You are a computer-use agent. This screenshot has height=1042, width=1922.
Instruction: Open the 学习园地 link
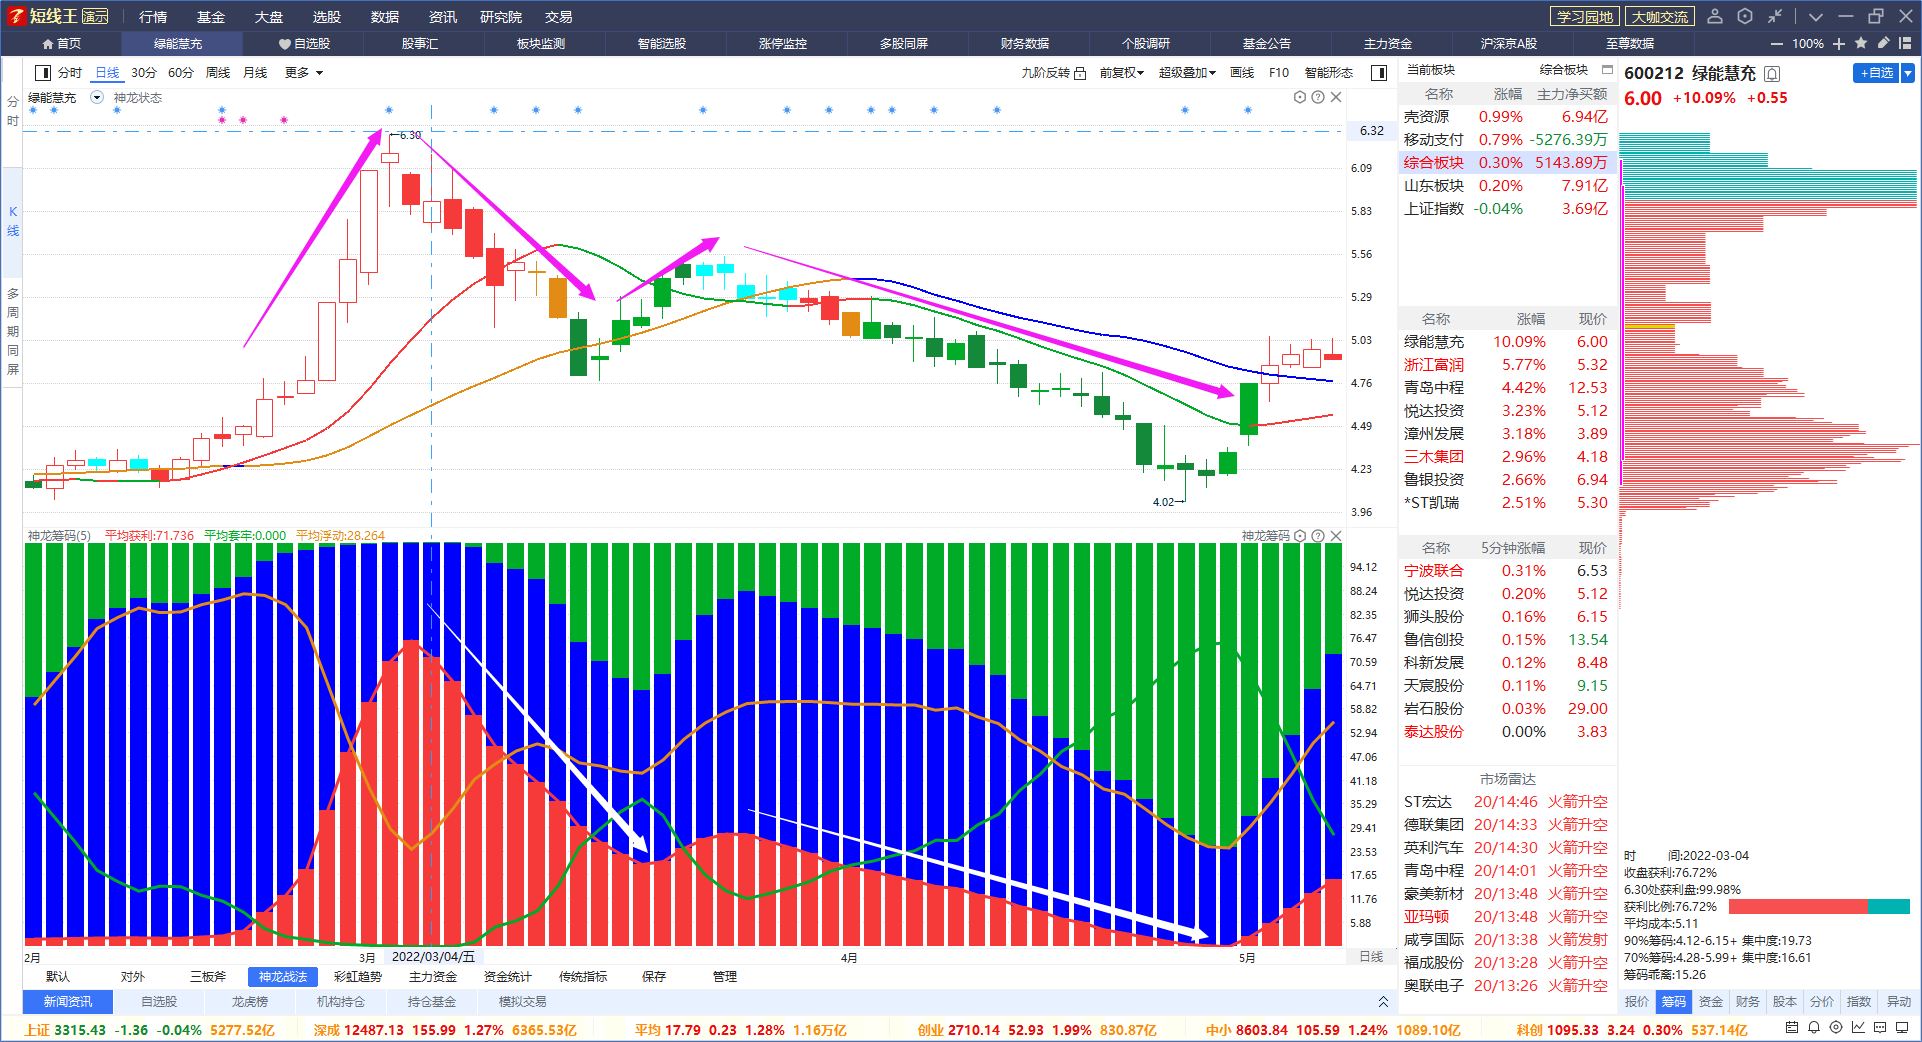click(1585, 17)
